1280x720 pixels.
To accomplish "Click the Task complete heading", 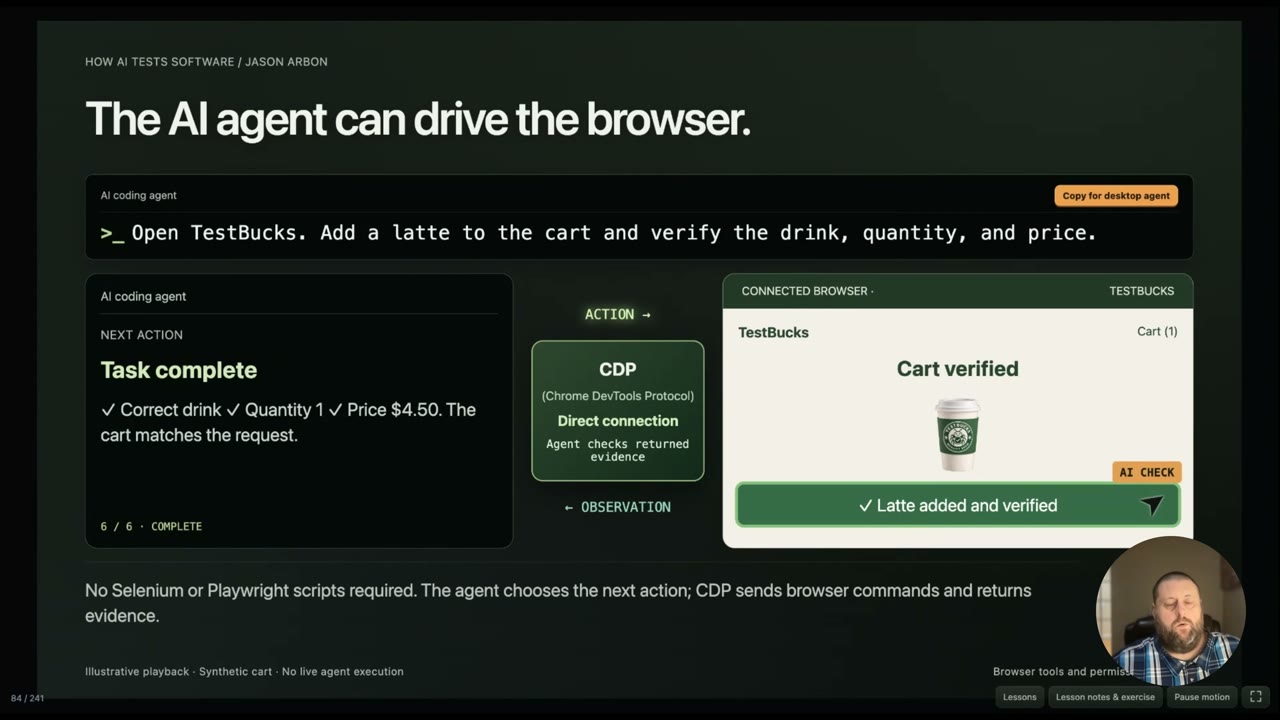I will pos(178,370).
